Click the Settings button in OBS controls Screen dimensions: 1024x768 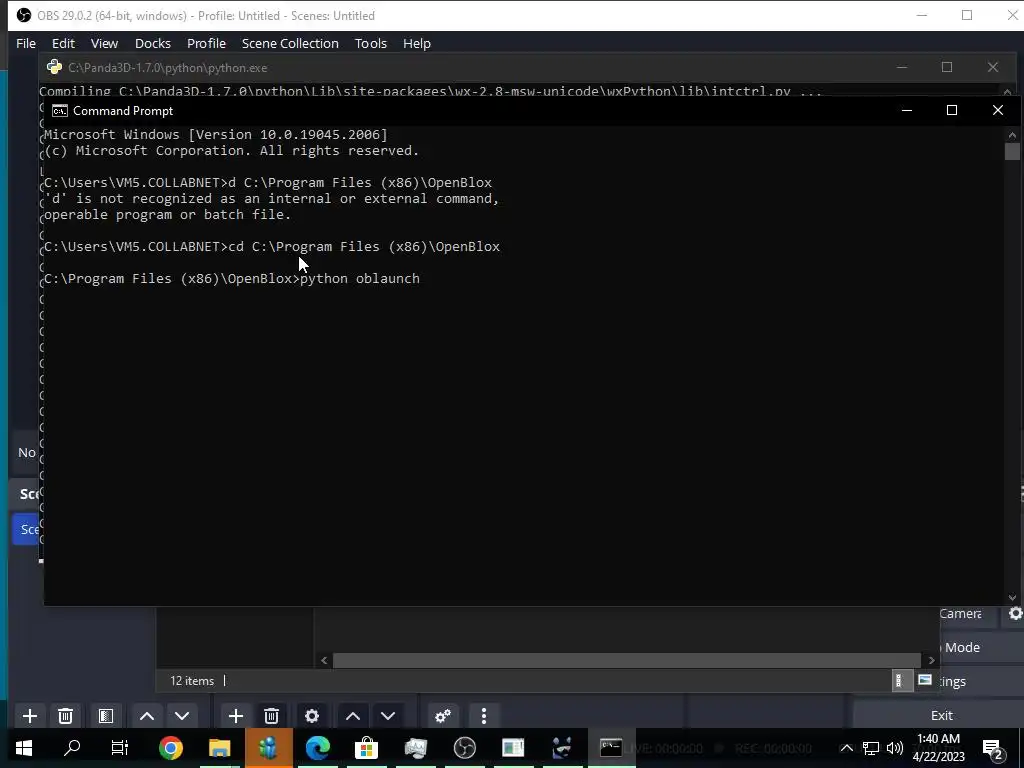(x=982, y=681)
